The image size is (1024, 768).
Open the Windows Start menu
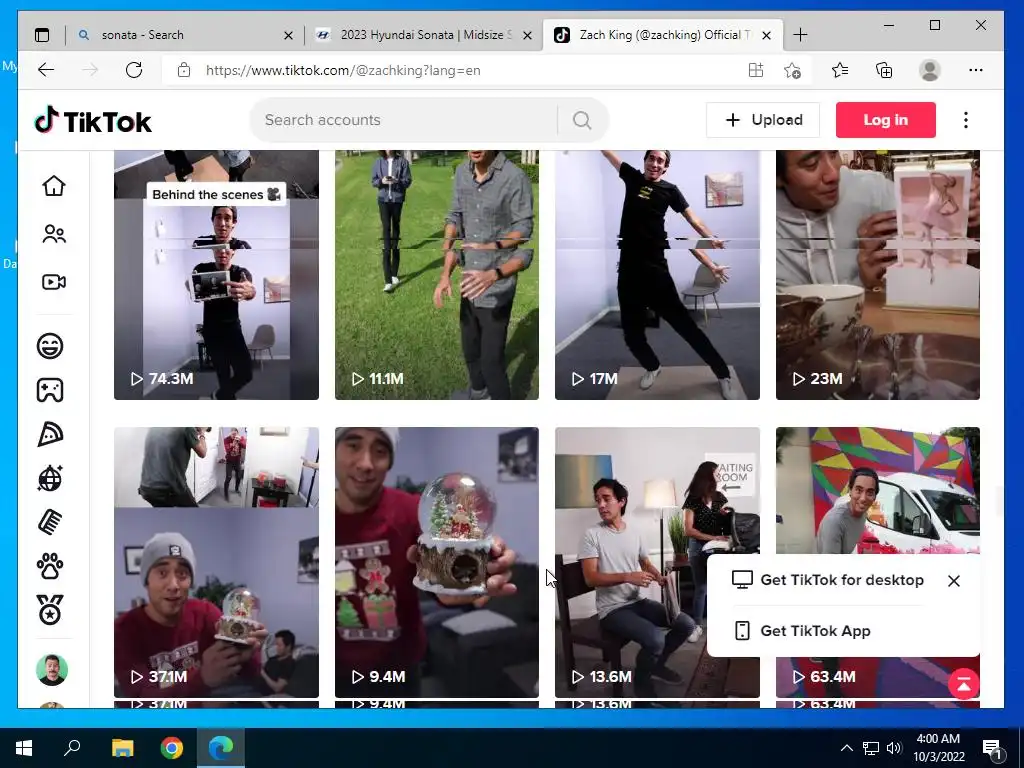24,748
